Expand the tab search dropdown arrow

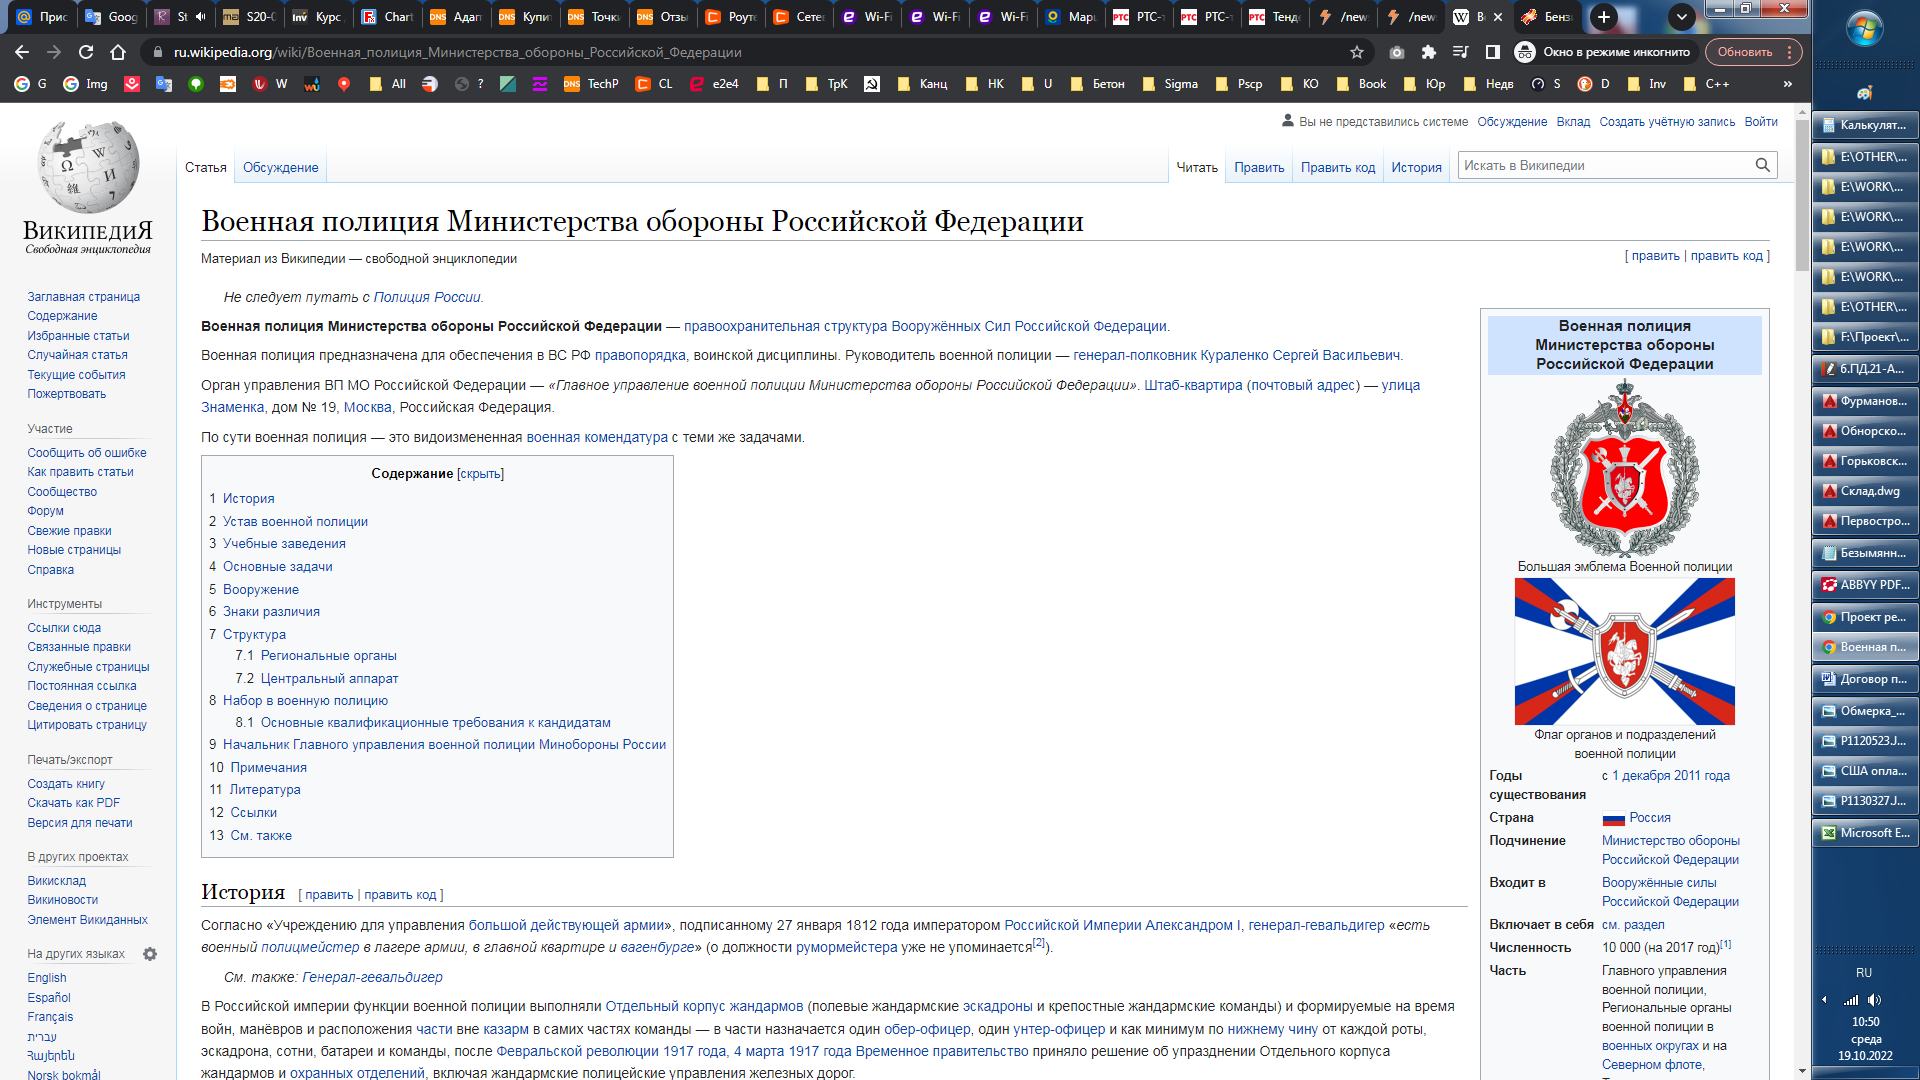tap(1681, 16)
